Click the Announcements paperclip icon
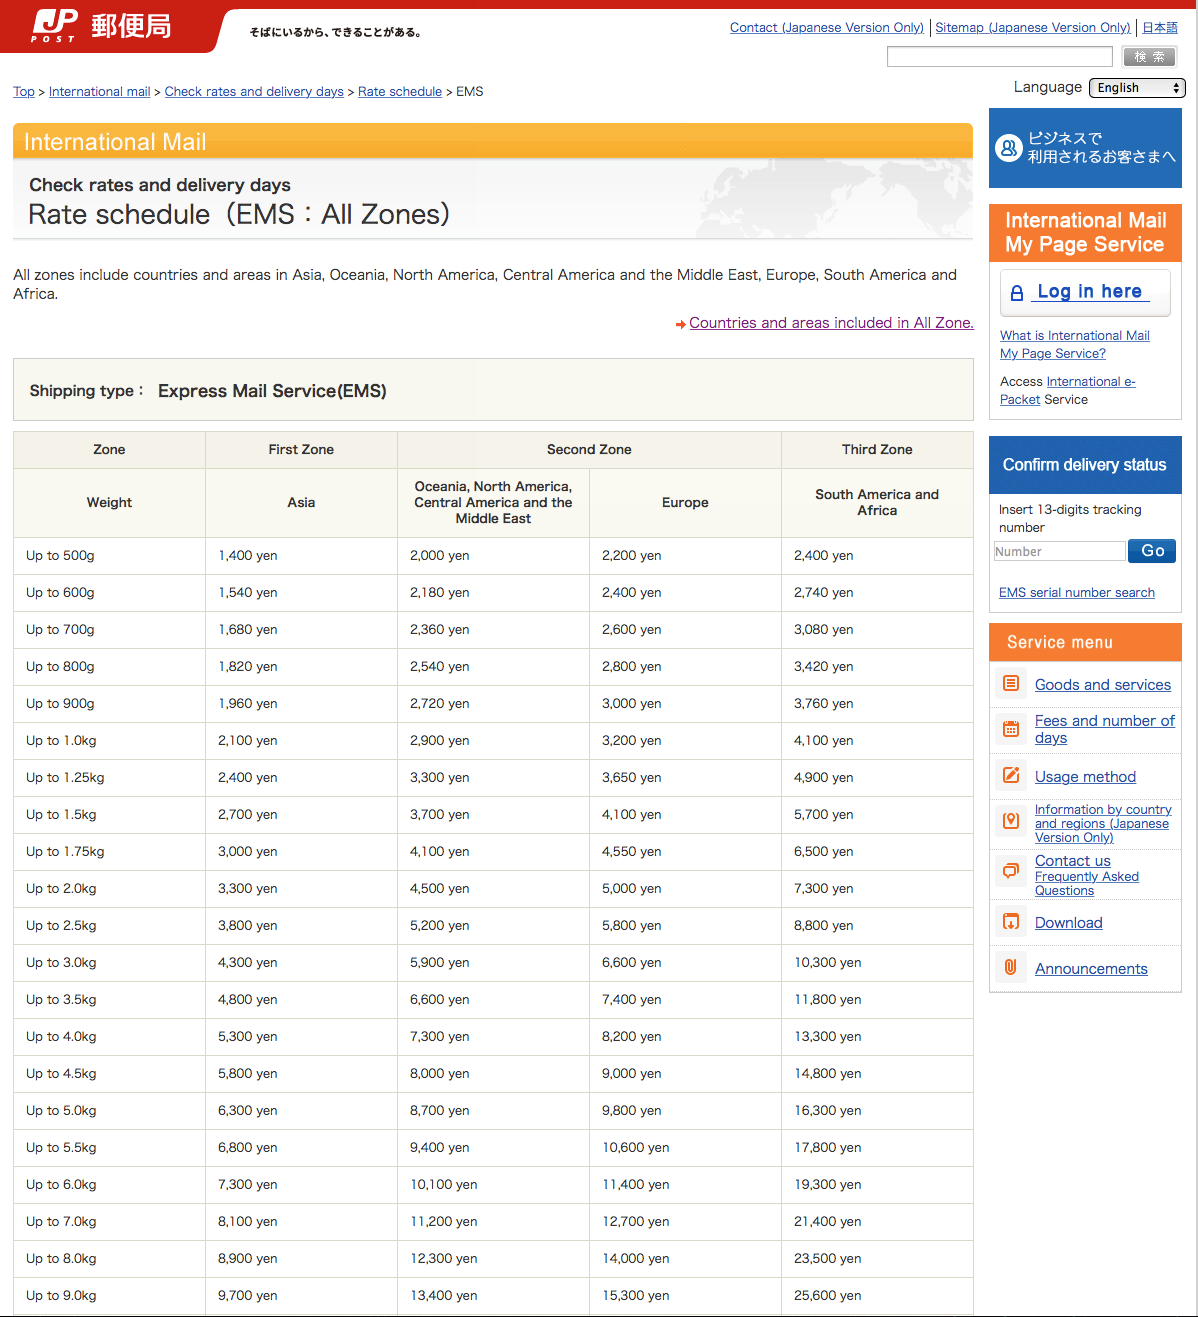Screen dimensions: 1198x1317 click(x=1011, y=967)
